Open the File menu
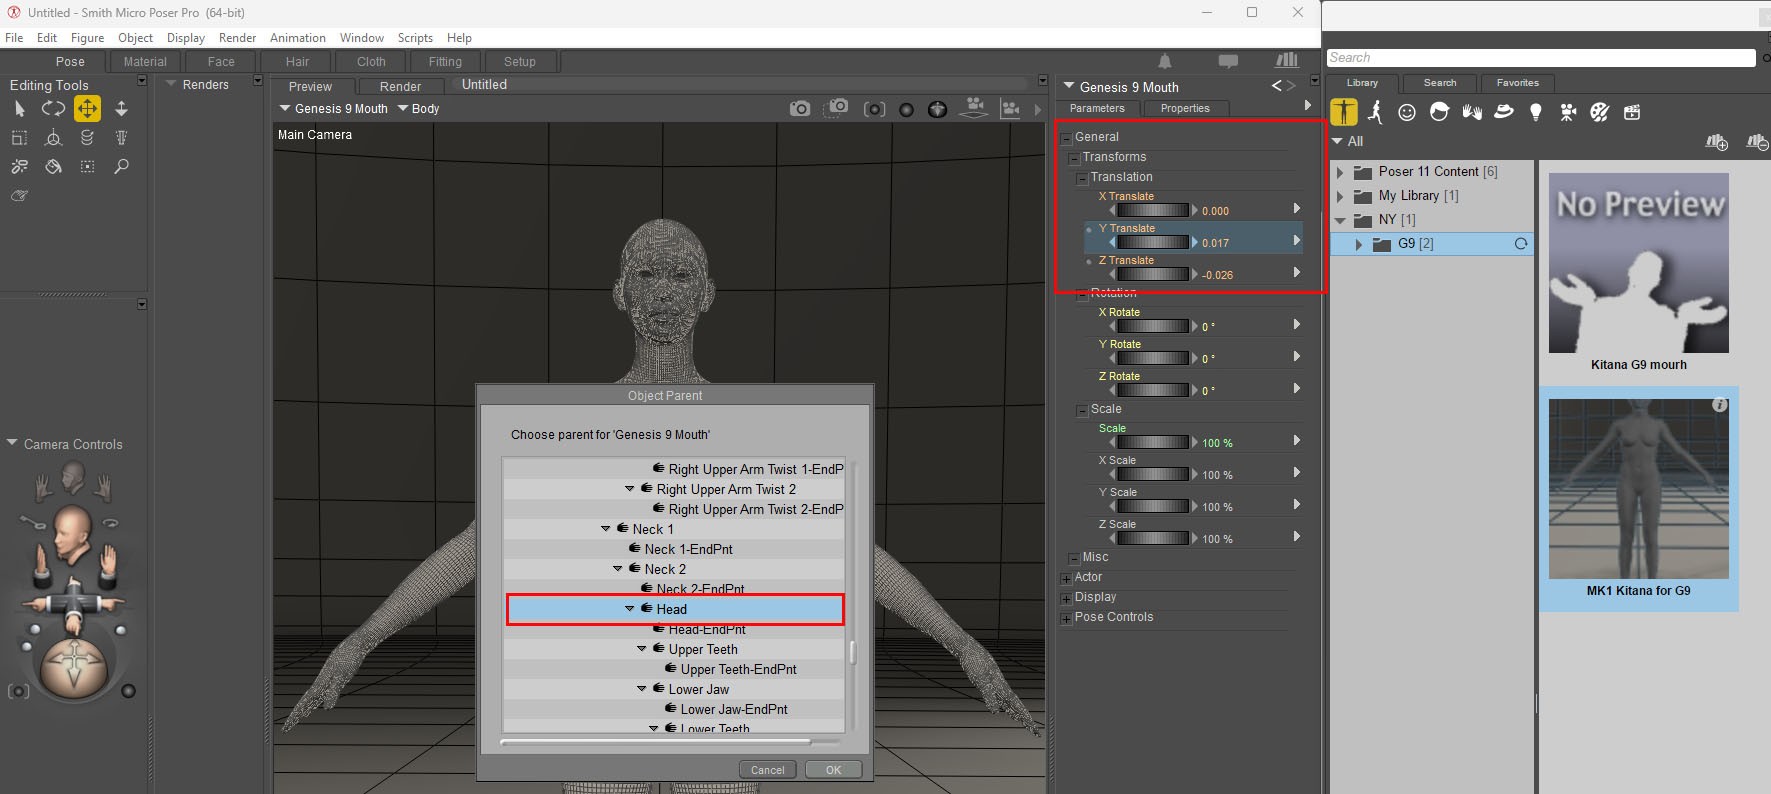The height and width of the screenshot is (794, 1771). (x=14, y=38)
